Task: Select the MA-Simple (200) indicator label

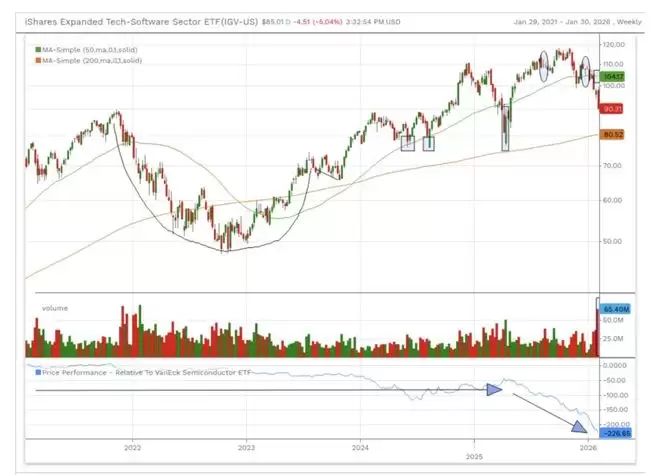Action: coord(94,61)
